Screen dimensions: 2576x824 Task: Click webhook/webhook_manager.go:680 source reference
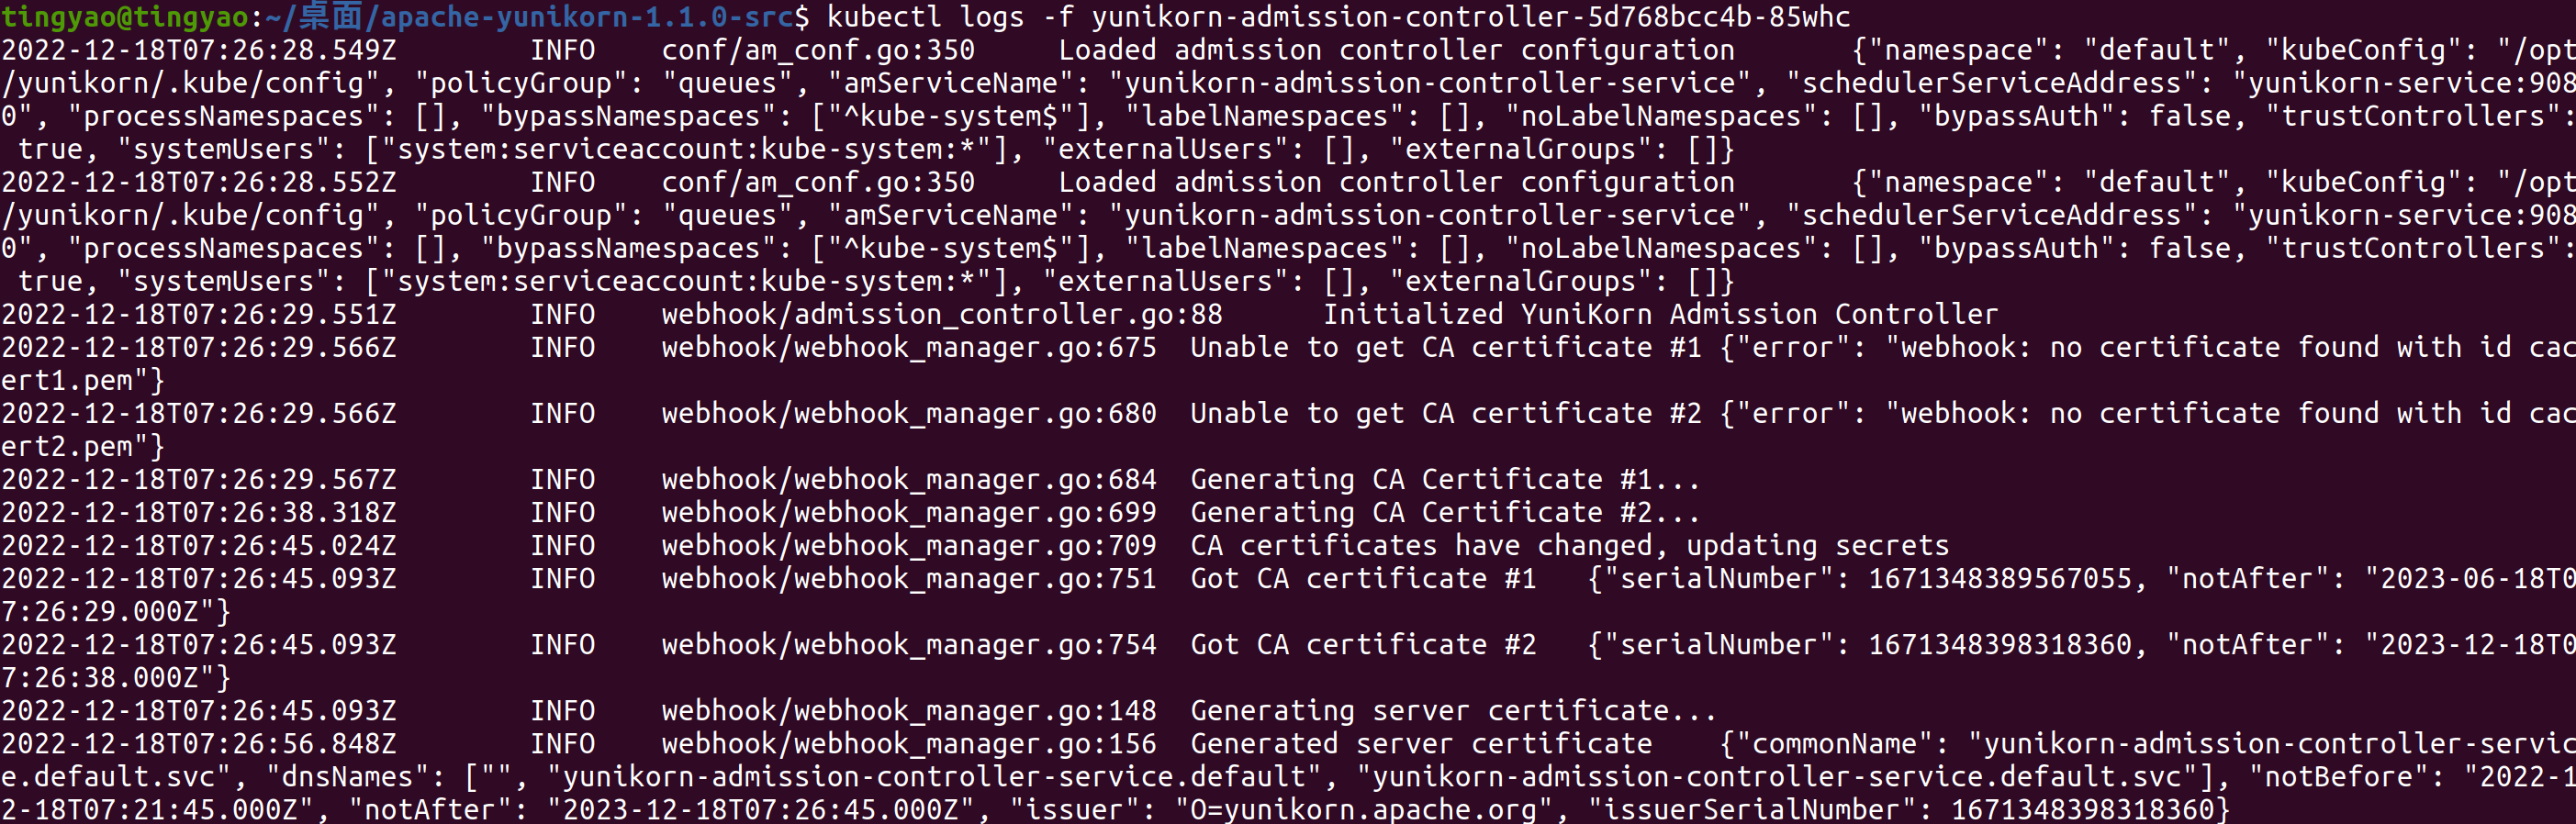click(909, 413)
